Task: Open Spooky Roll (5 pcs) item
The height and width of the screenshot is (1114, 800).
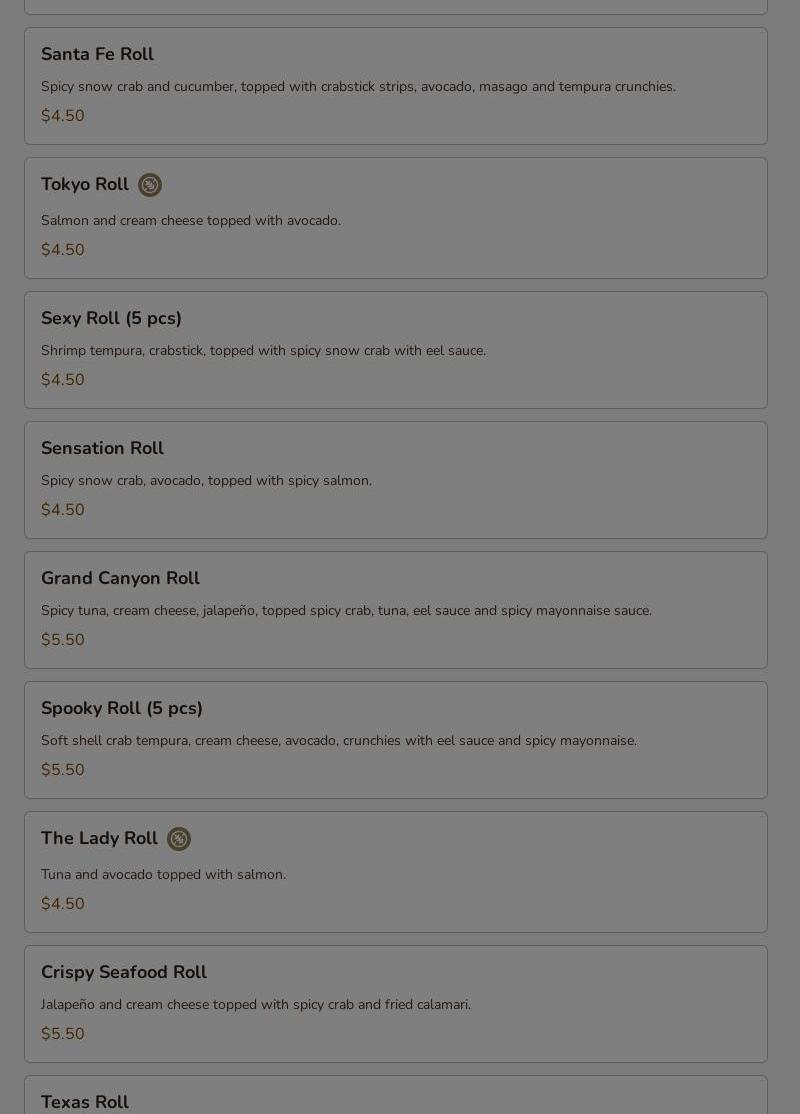Action: tap(122, 708)
